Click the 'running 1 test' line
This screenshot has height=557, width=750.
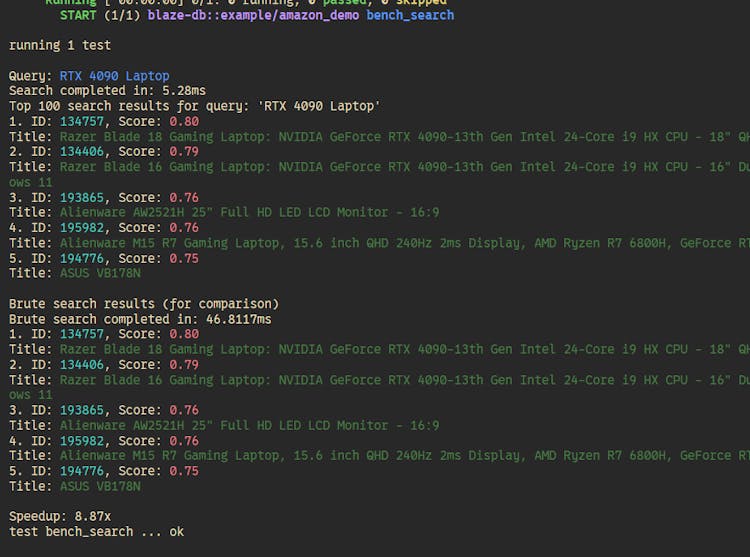pos(60,45)
